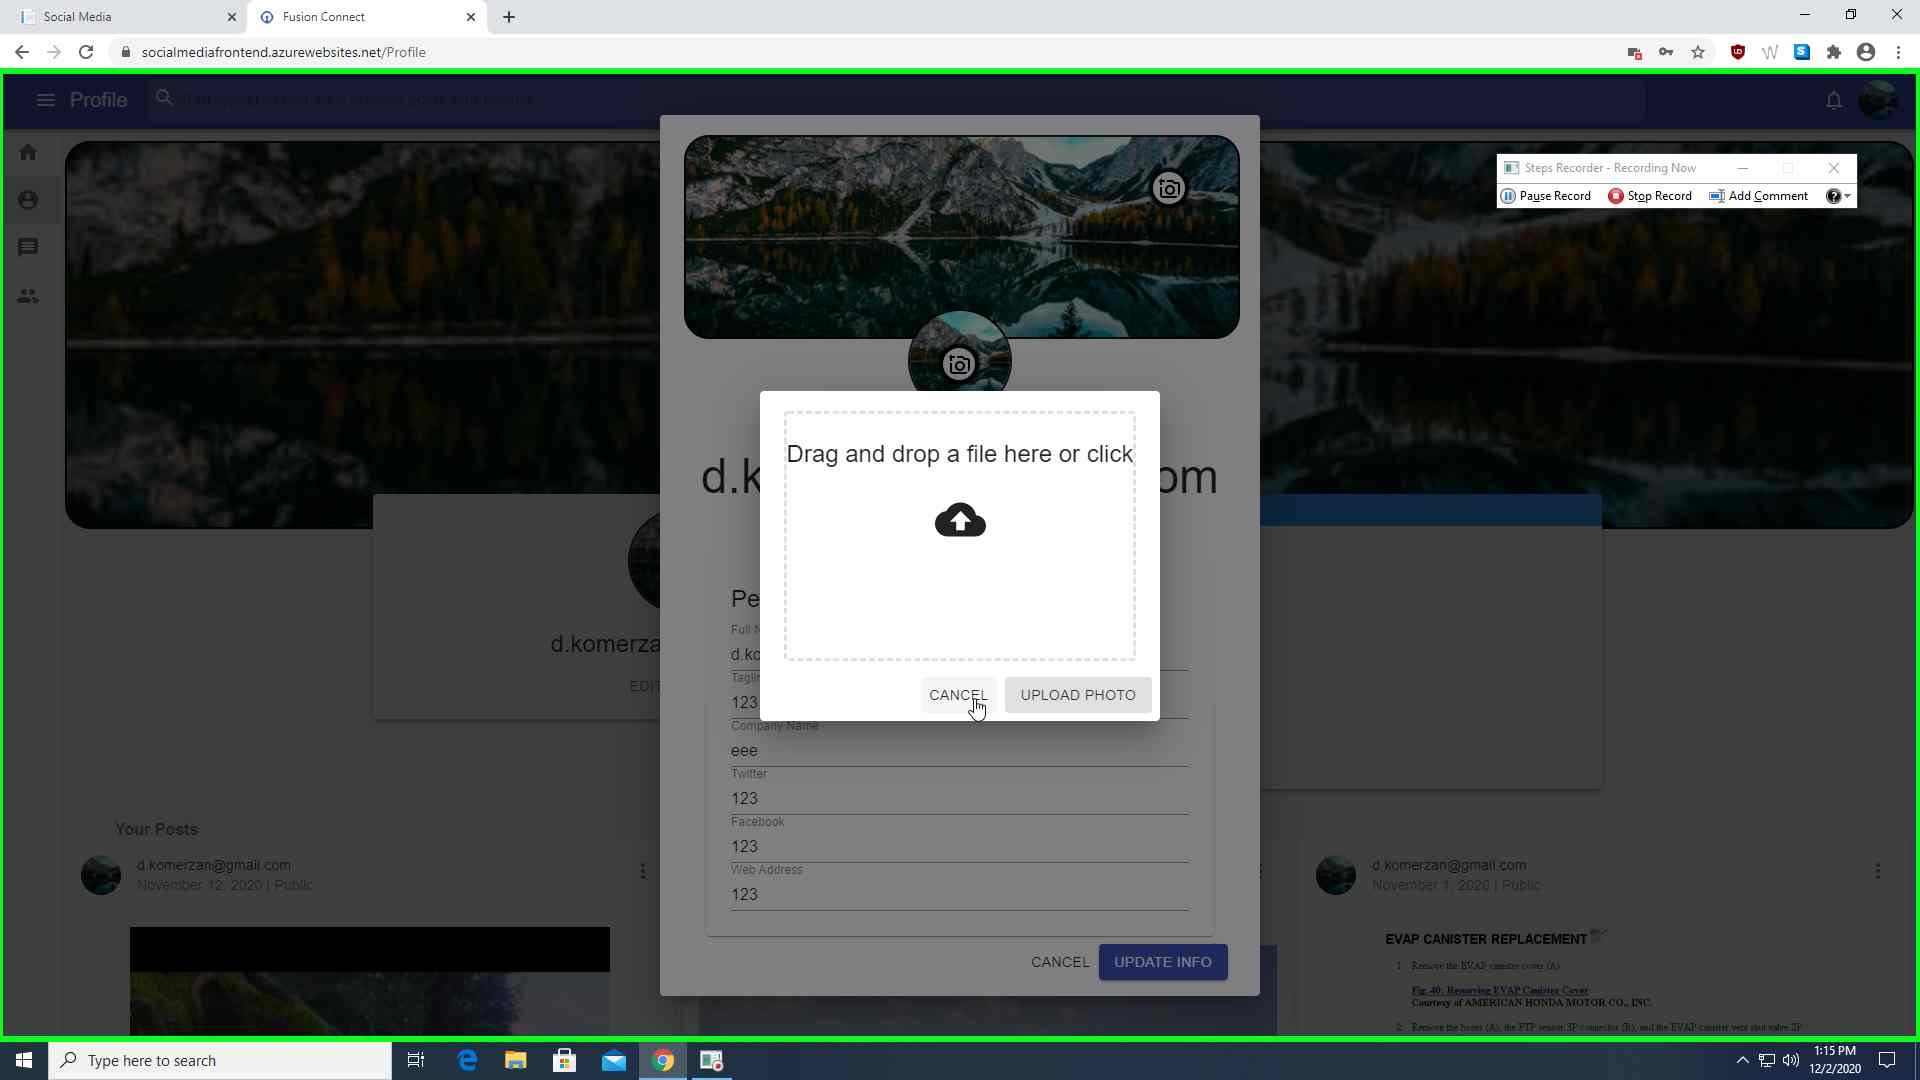This screenshot has height=1080, width=1920.
Task: Show hidden system tray icons chevron
Action: pyautogui.click(x=1742, y=1061)
